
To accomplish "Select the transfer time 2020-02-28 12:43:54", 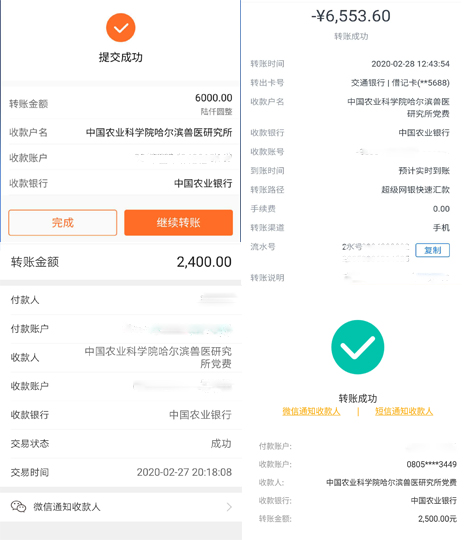I will [x=410, y=64].
